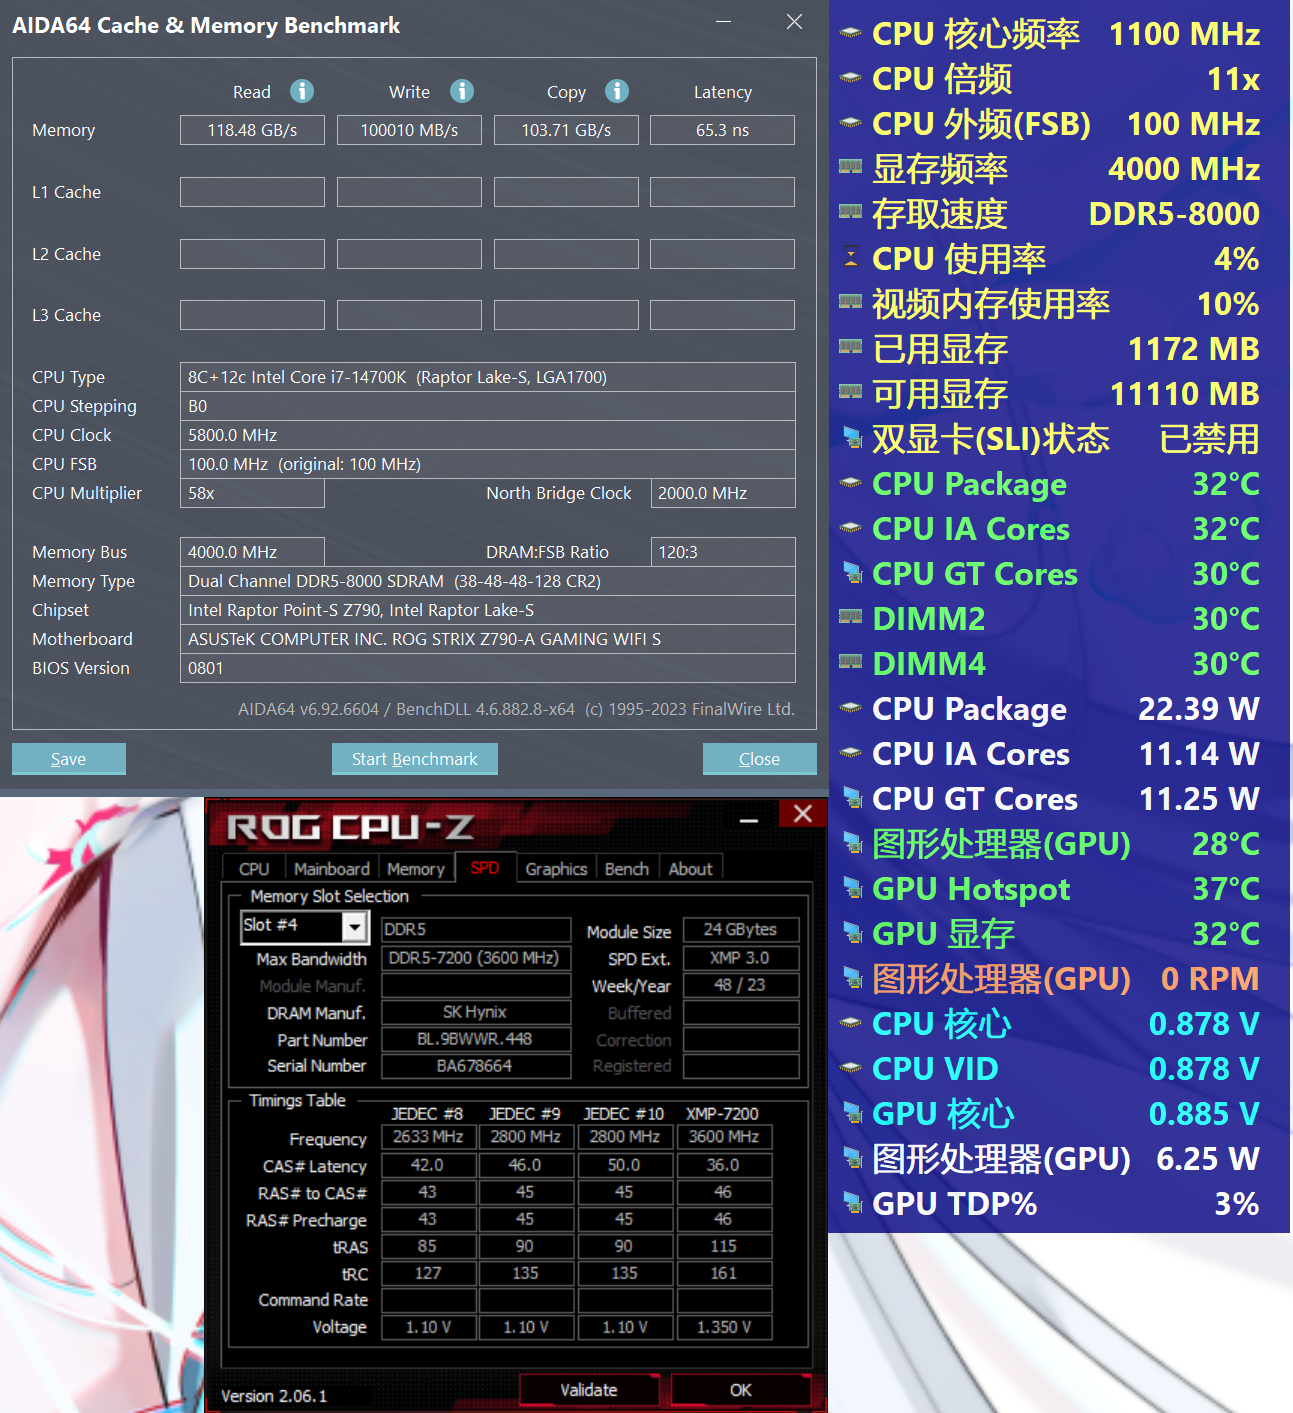Screen dimensions: 1293x1413
Task: Open the Bench tab in CPU-Z
Action: 627,868
